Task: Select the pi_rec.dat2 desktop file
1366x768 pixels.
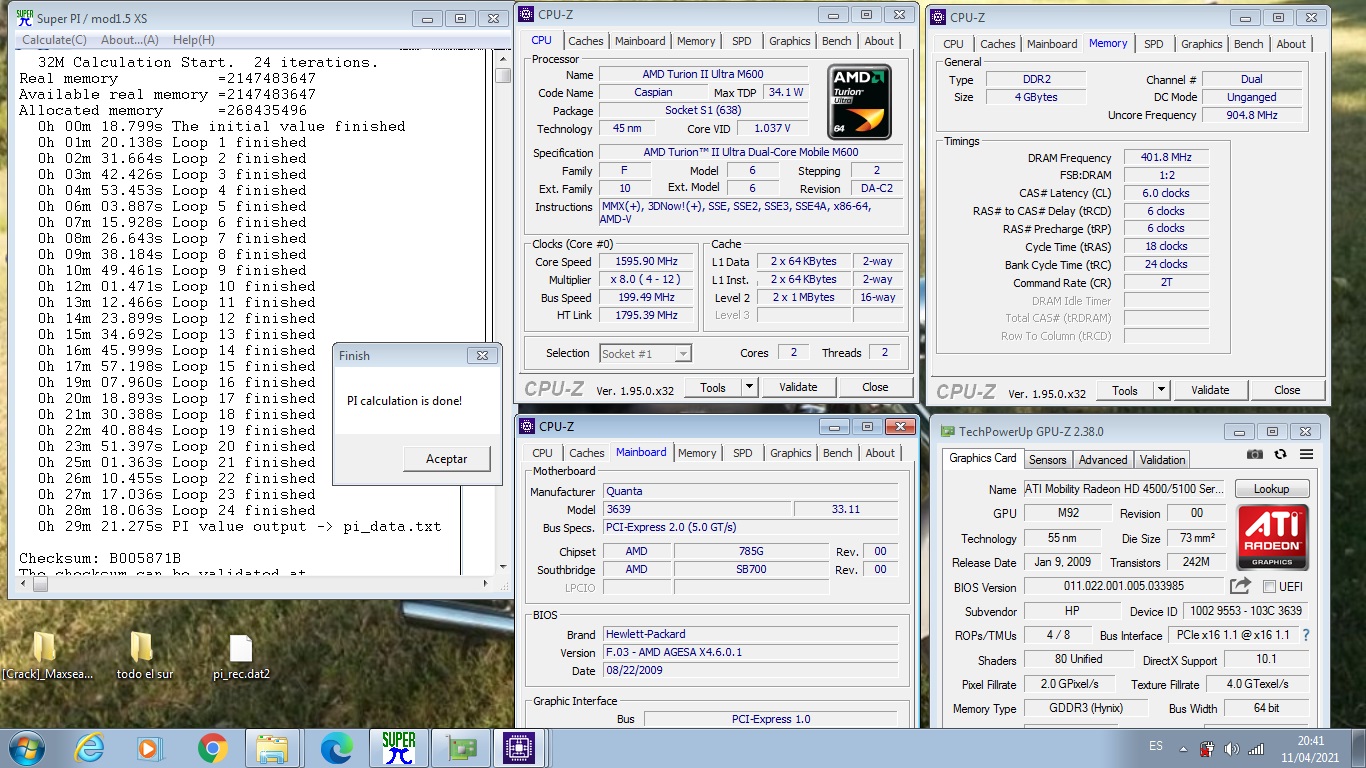Action: [241, 656]
